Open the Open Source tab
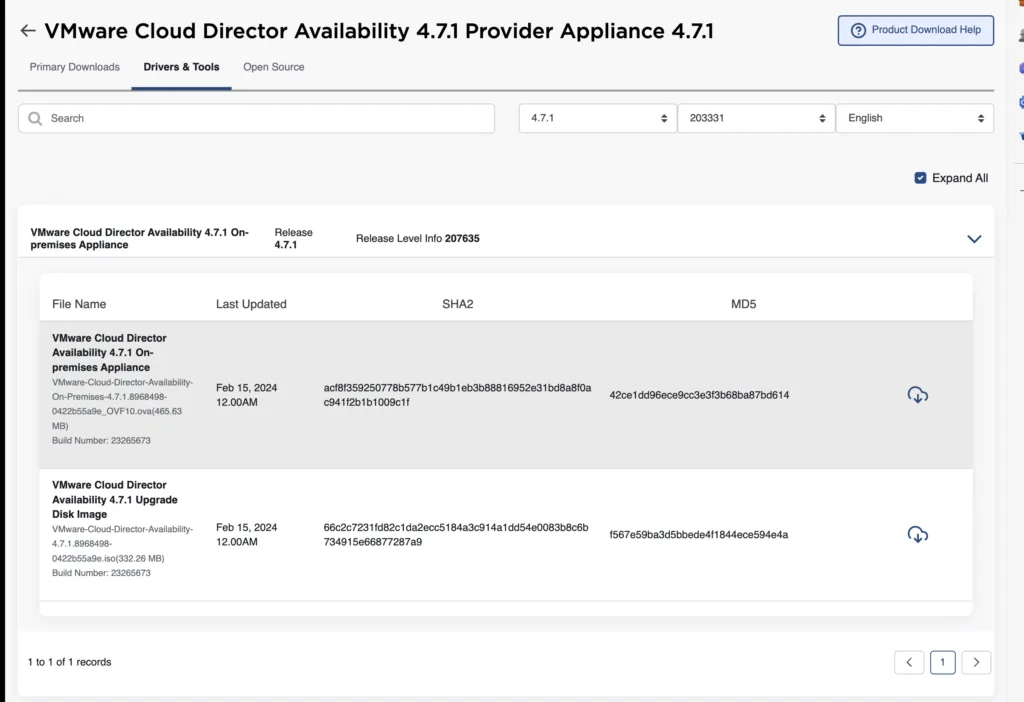The image size is (1024, 702). [x=274, y=67]
